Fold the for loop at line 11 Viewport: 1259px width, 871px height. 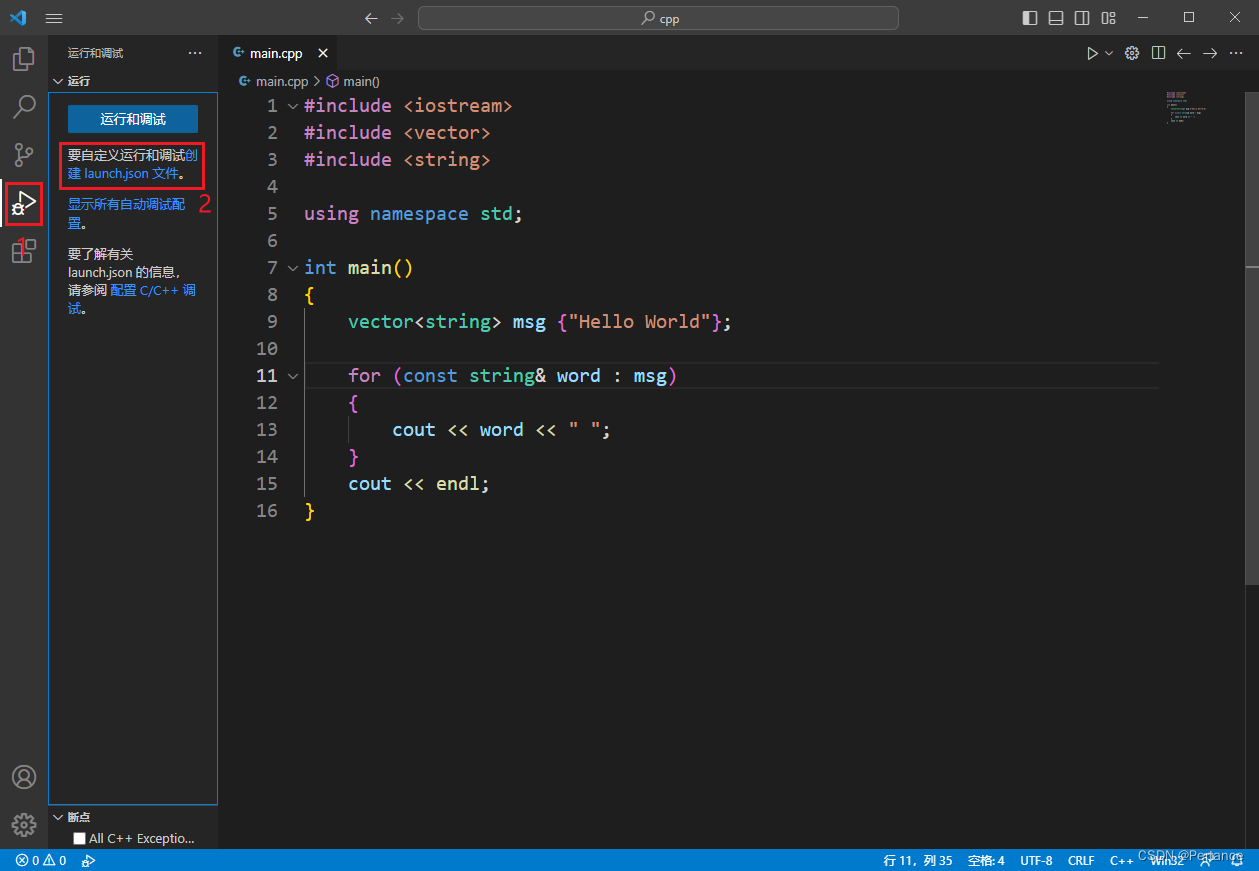click(x=292, y=376)
